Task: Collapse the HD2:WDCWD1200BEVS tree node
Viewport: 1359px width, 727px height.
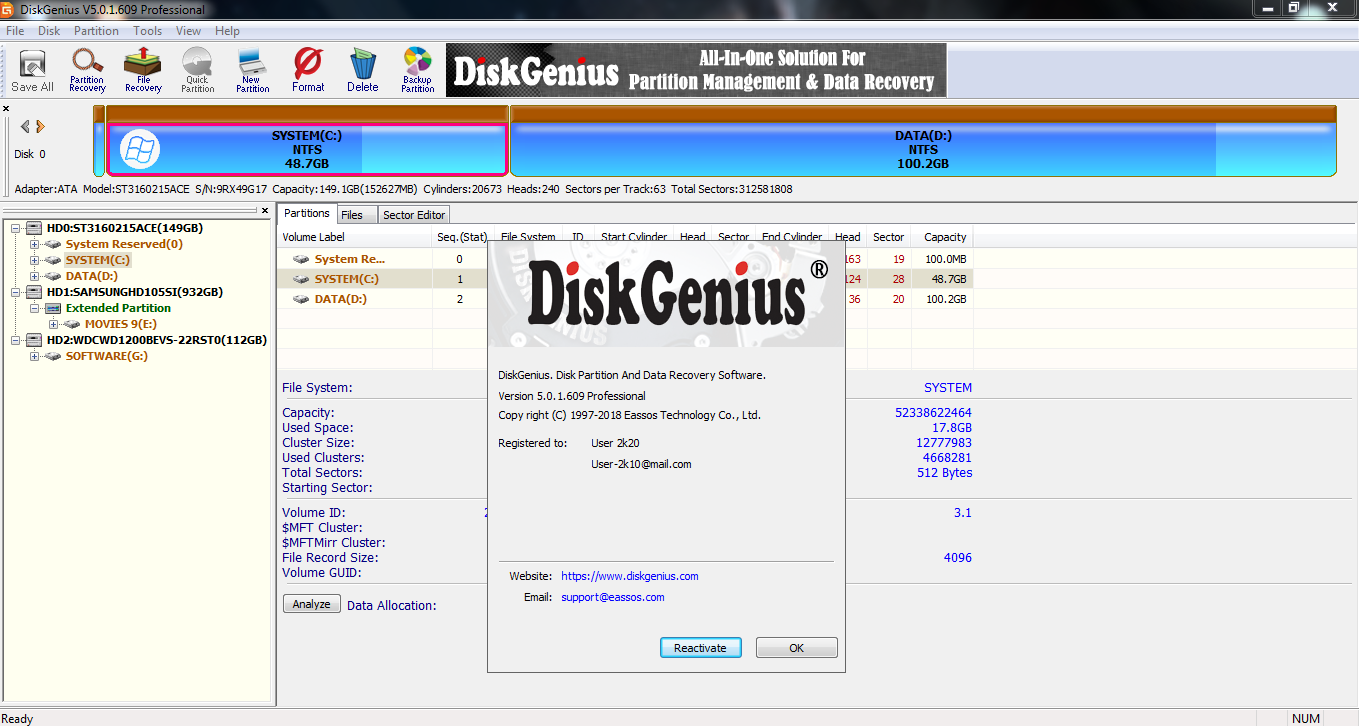Action: (x=17, y=340)
